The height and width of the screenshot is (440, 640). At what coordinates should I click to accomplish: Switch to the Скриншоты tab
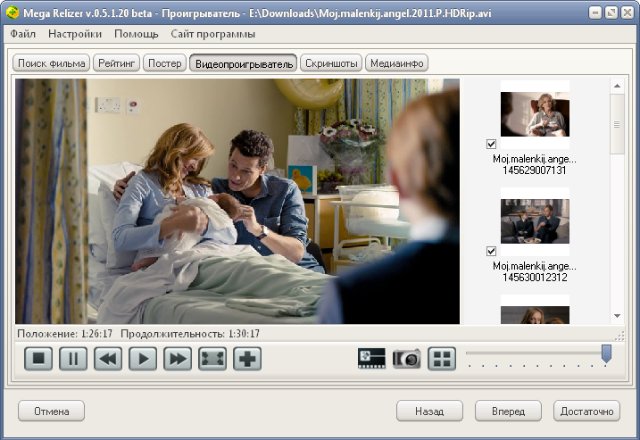tap(331, 63)
